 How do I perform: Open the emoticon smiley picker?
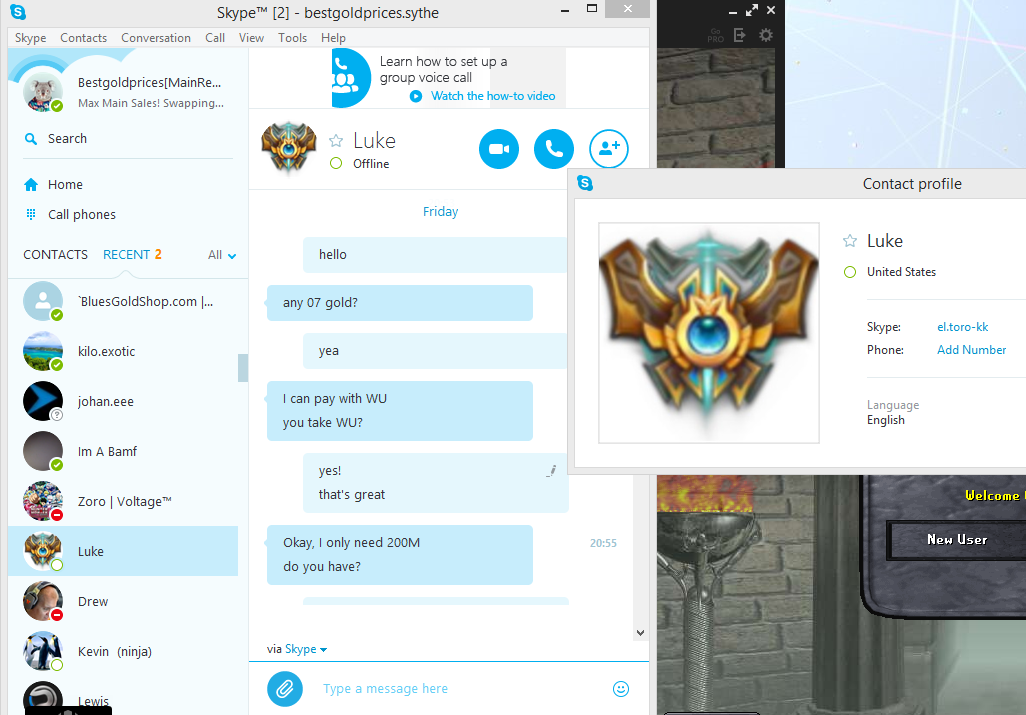click(x=621, y=688)
